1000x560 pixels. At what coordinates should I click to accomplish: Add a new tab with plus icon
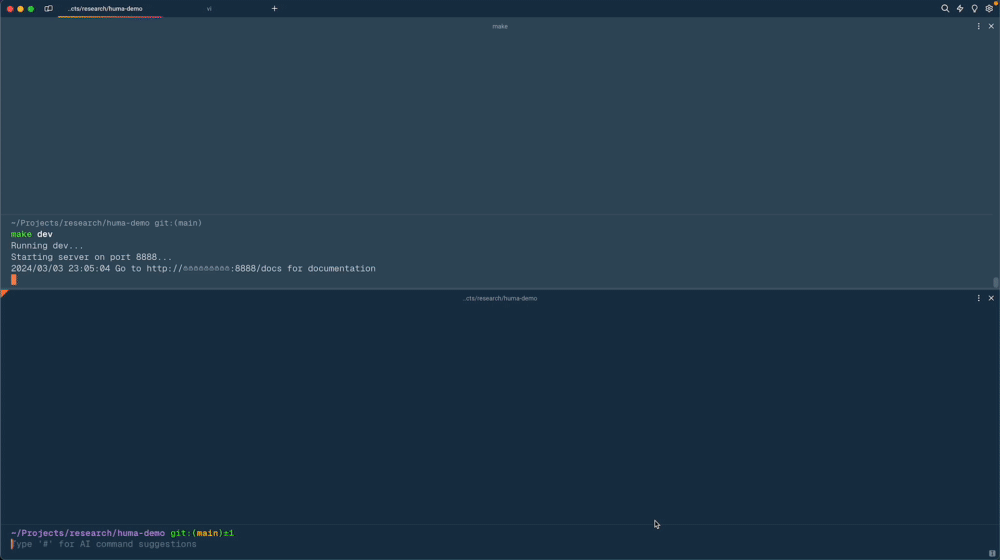point(274,8)
